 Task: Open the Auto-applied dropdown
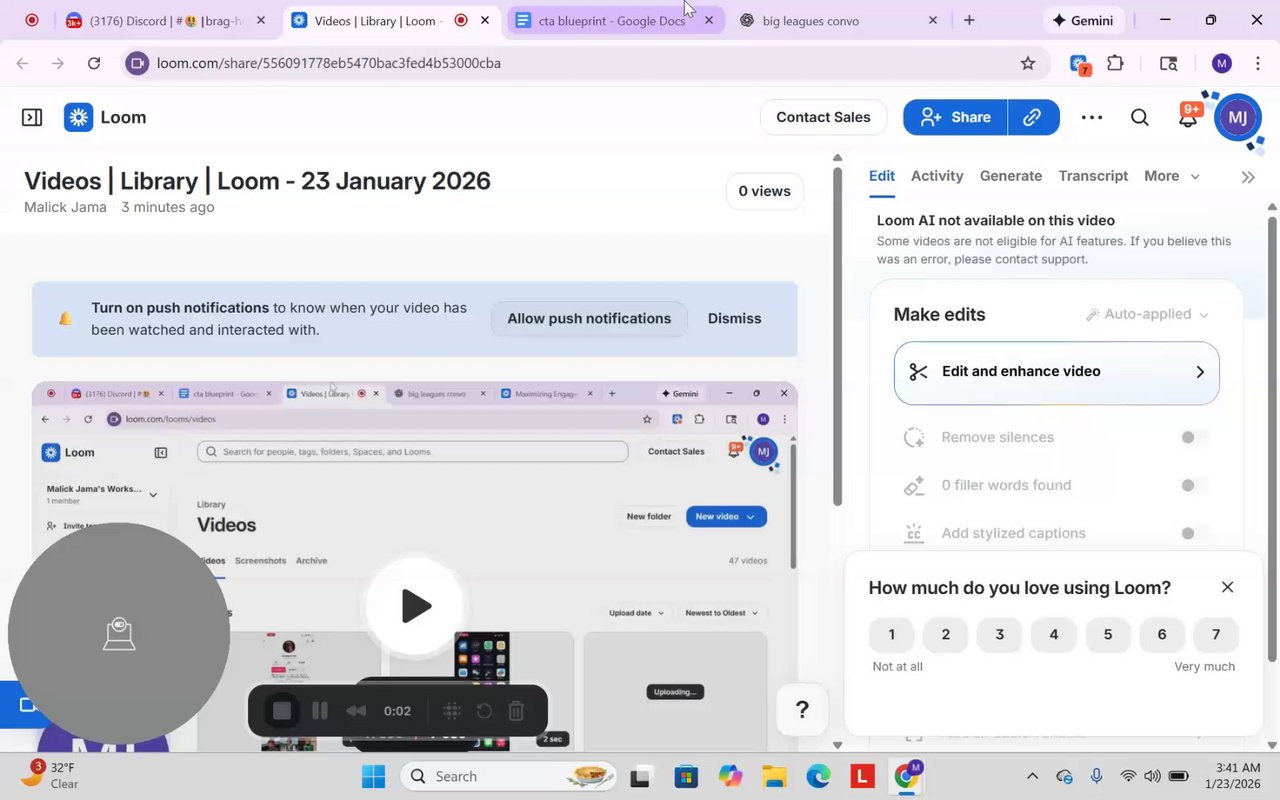pyautogui.click(x=1147, y=314)
